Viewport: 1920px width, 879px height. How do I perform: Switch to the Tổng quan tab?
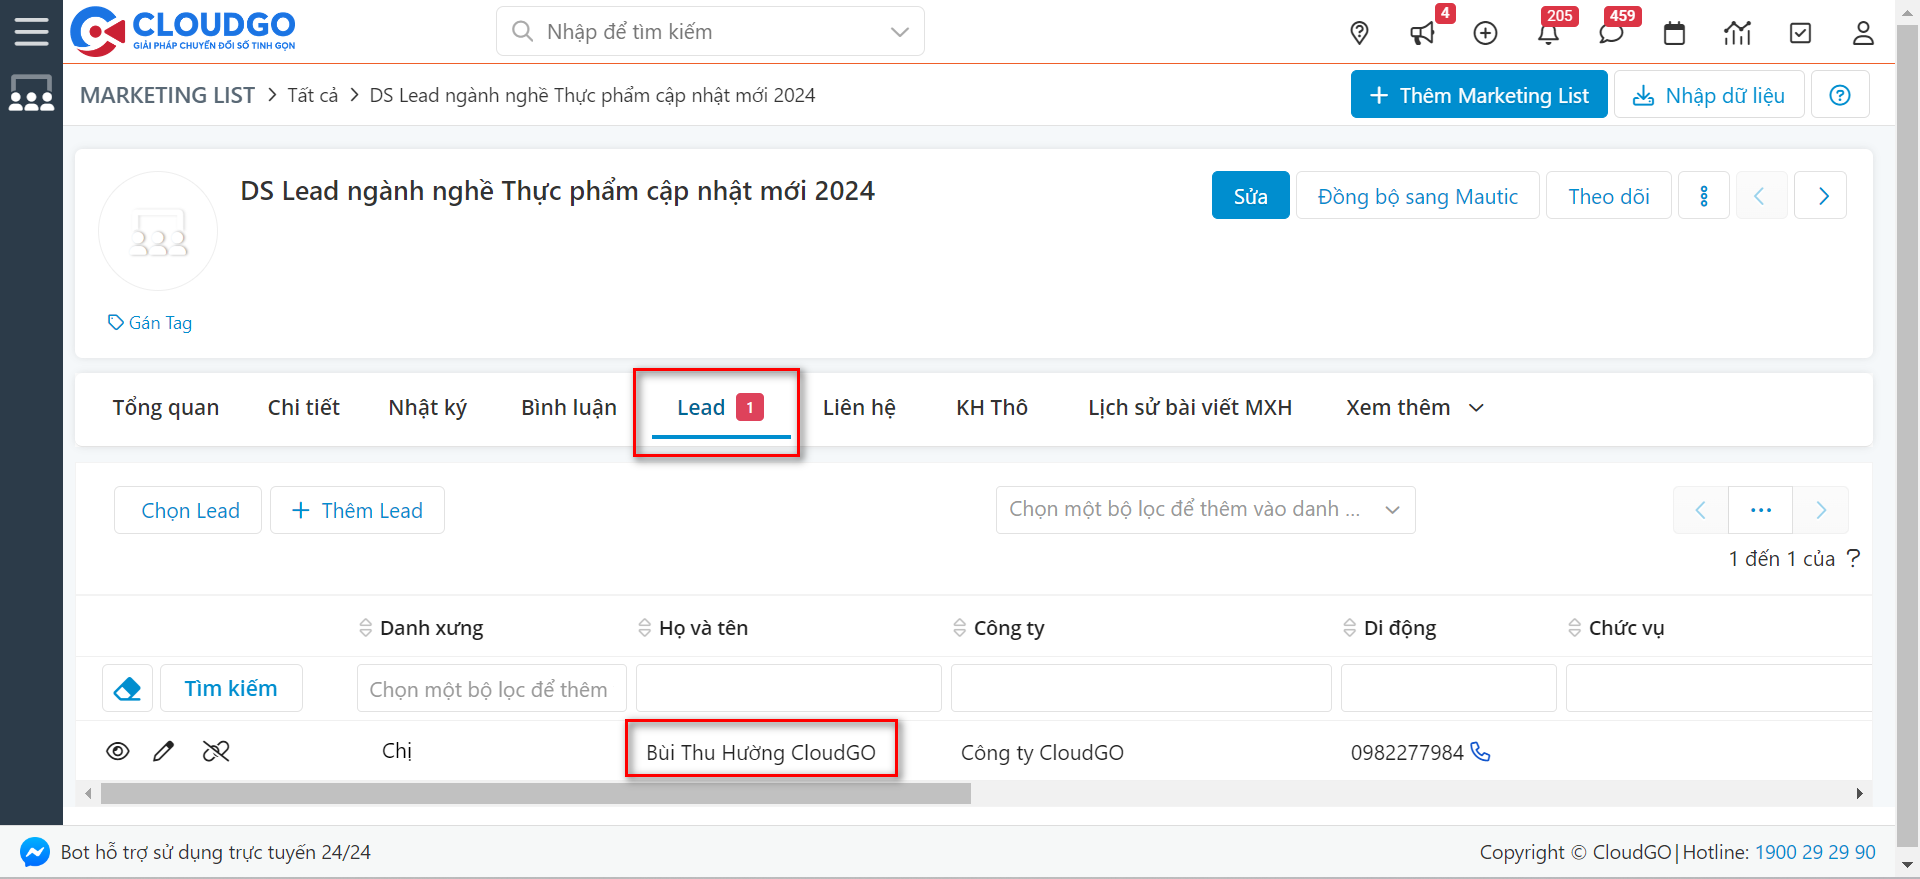coord(166,408)
